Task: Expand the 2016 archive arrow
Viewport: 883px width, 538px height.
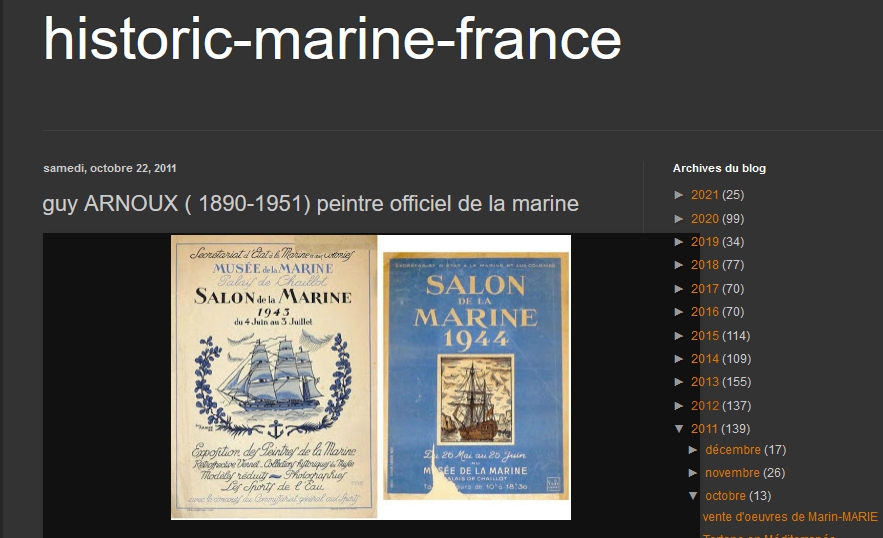Action: 679,312
